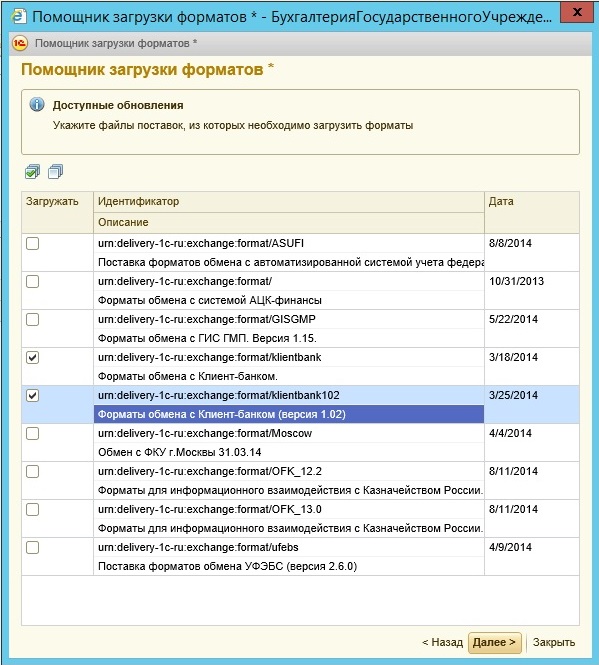599x665 pixels.
Task: Go back with < Назад button
Action: pyautogui.click(x=442, y=642)
